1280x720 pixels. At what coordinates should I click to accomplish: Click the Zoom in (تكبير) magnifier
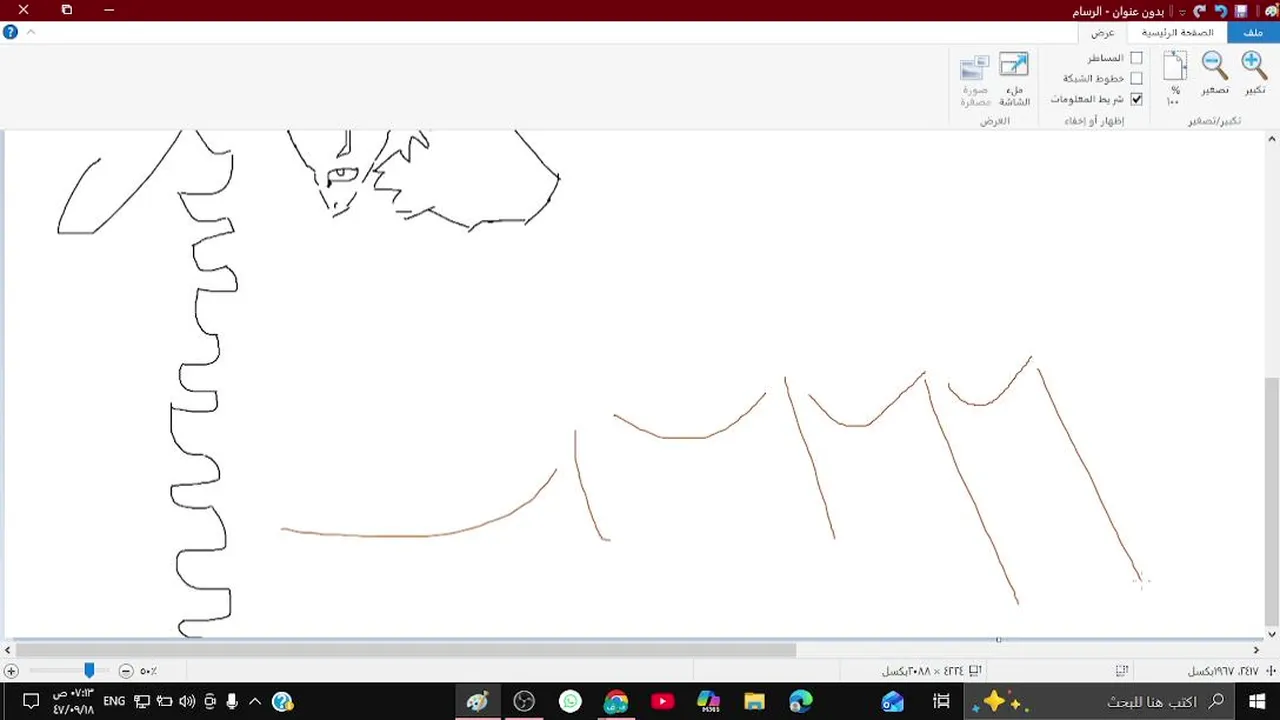pyautogui.click(x=1254, y=66)
